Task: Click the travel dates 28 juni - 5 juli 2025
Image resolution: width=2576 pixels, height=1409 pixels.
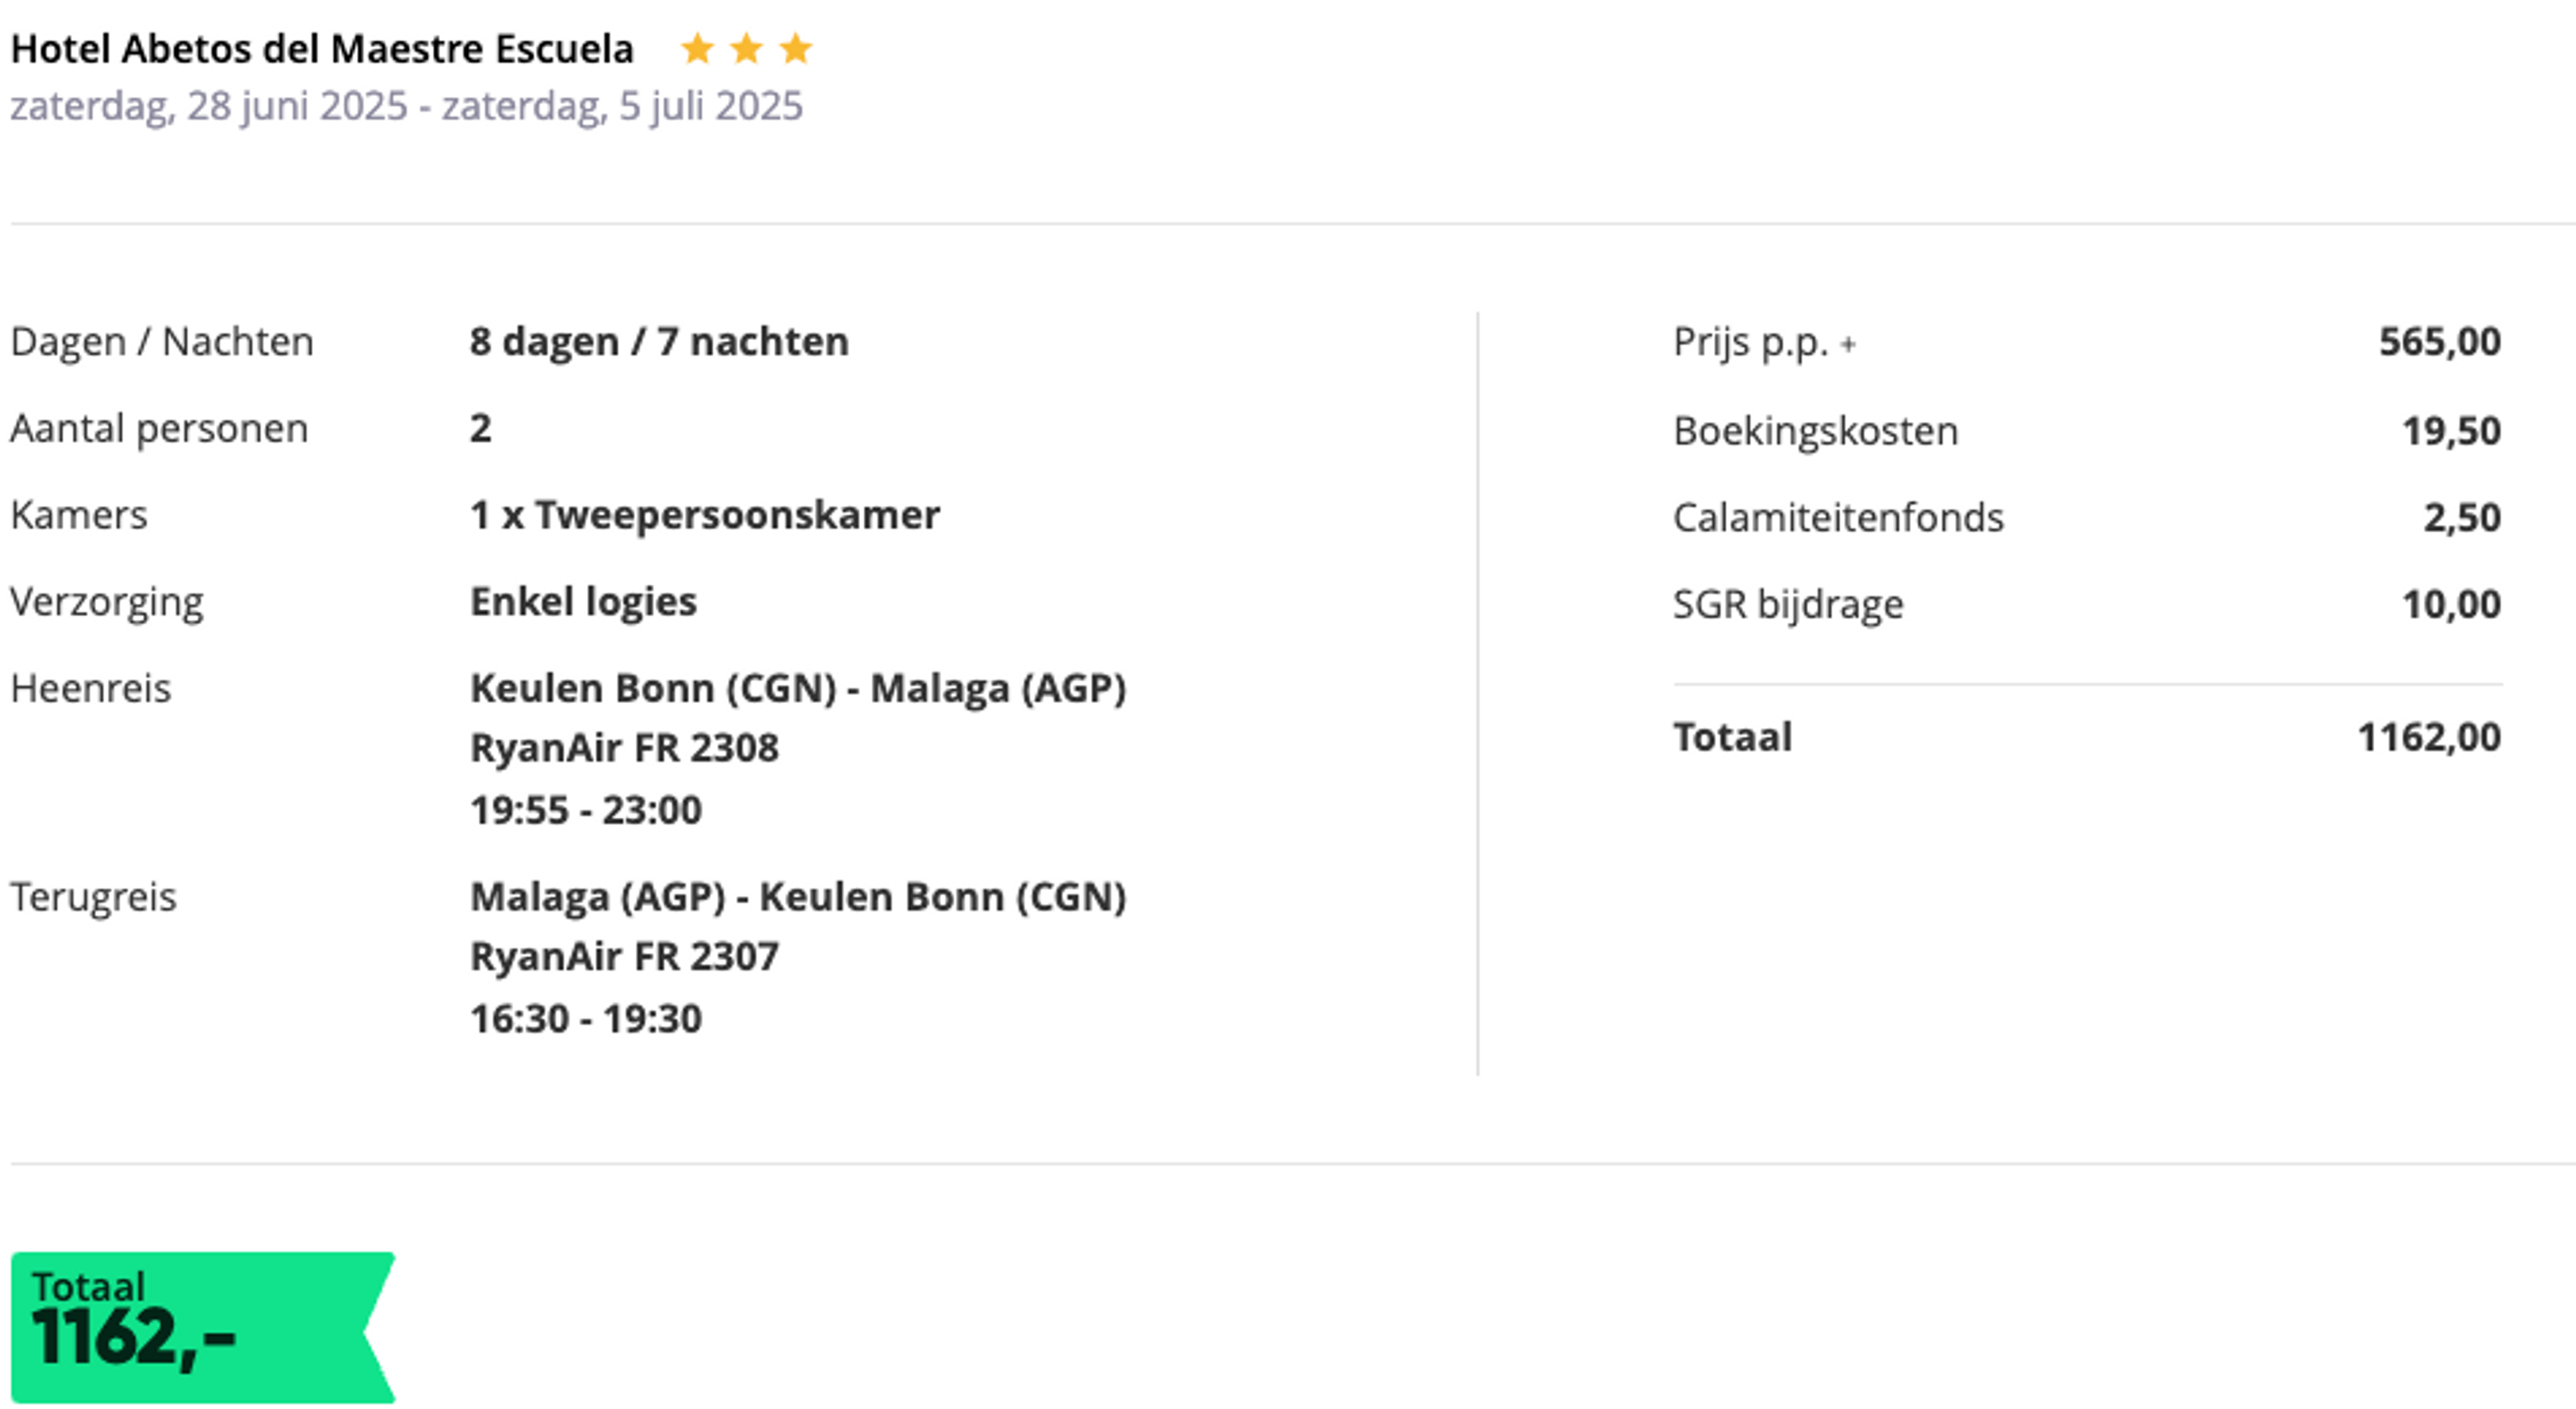Action: [x=407, y=106]
